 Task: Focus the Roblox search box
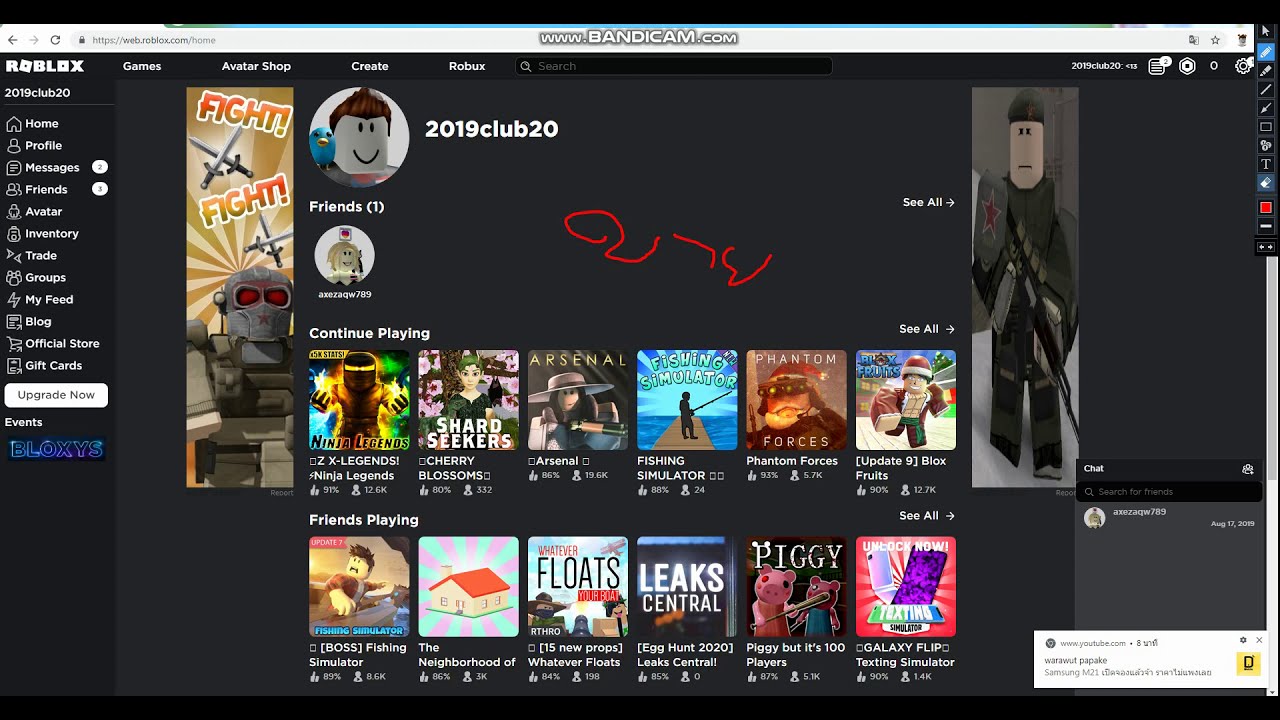pos(673,66)
